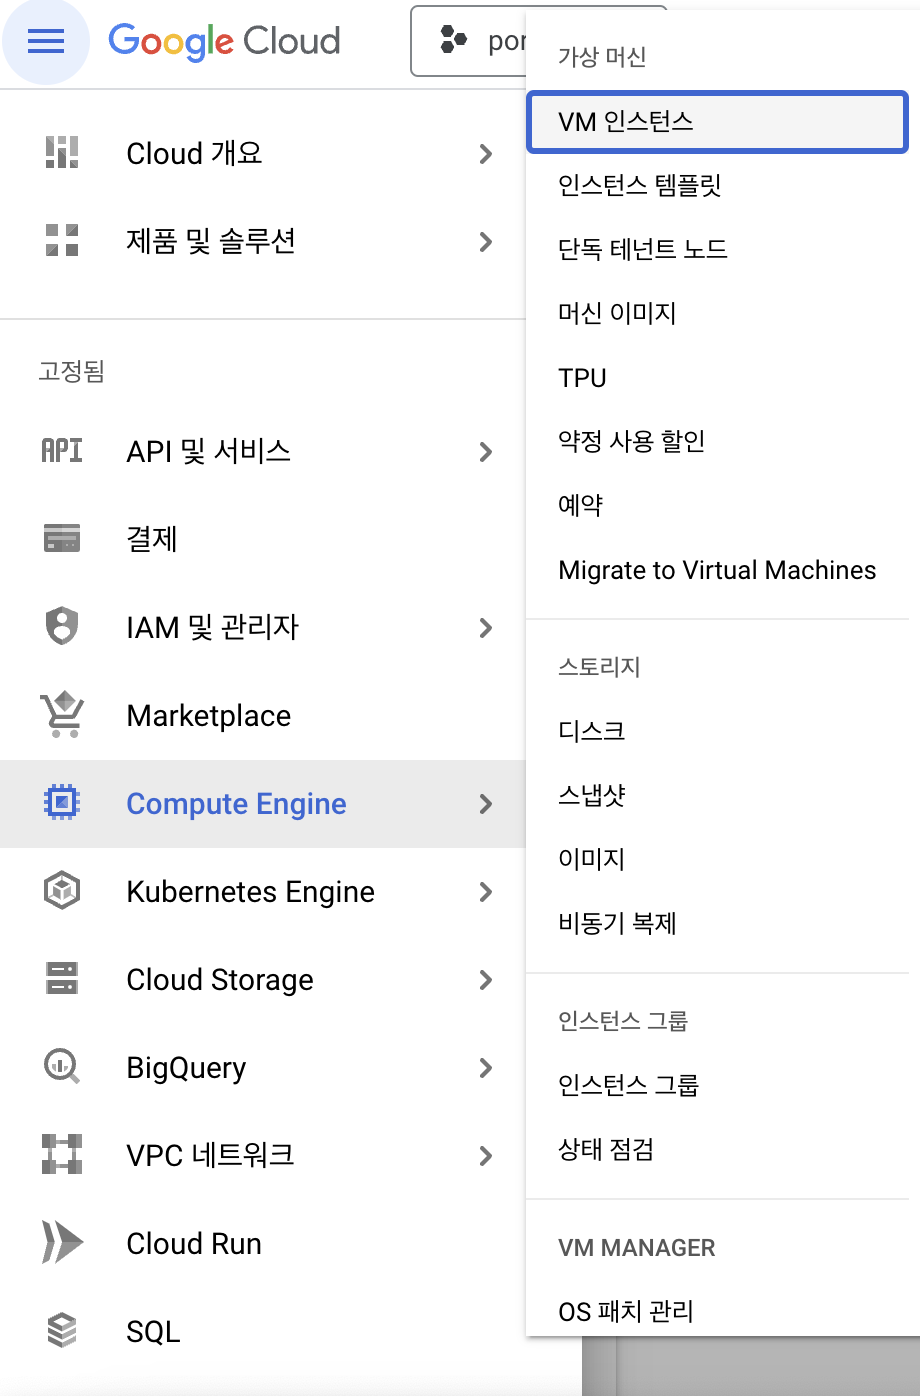Click the API icon for API 및 서비스
This screenshot has width=920, height=1396.
[x=62, y=451]
